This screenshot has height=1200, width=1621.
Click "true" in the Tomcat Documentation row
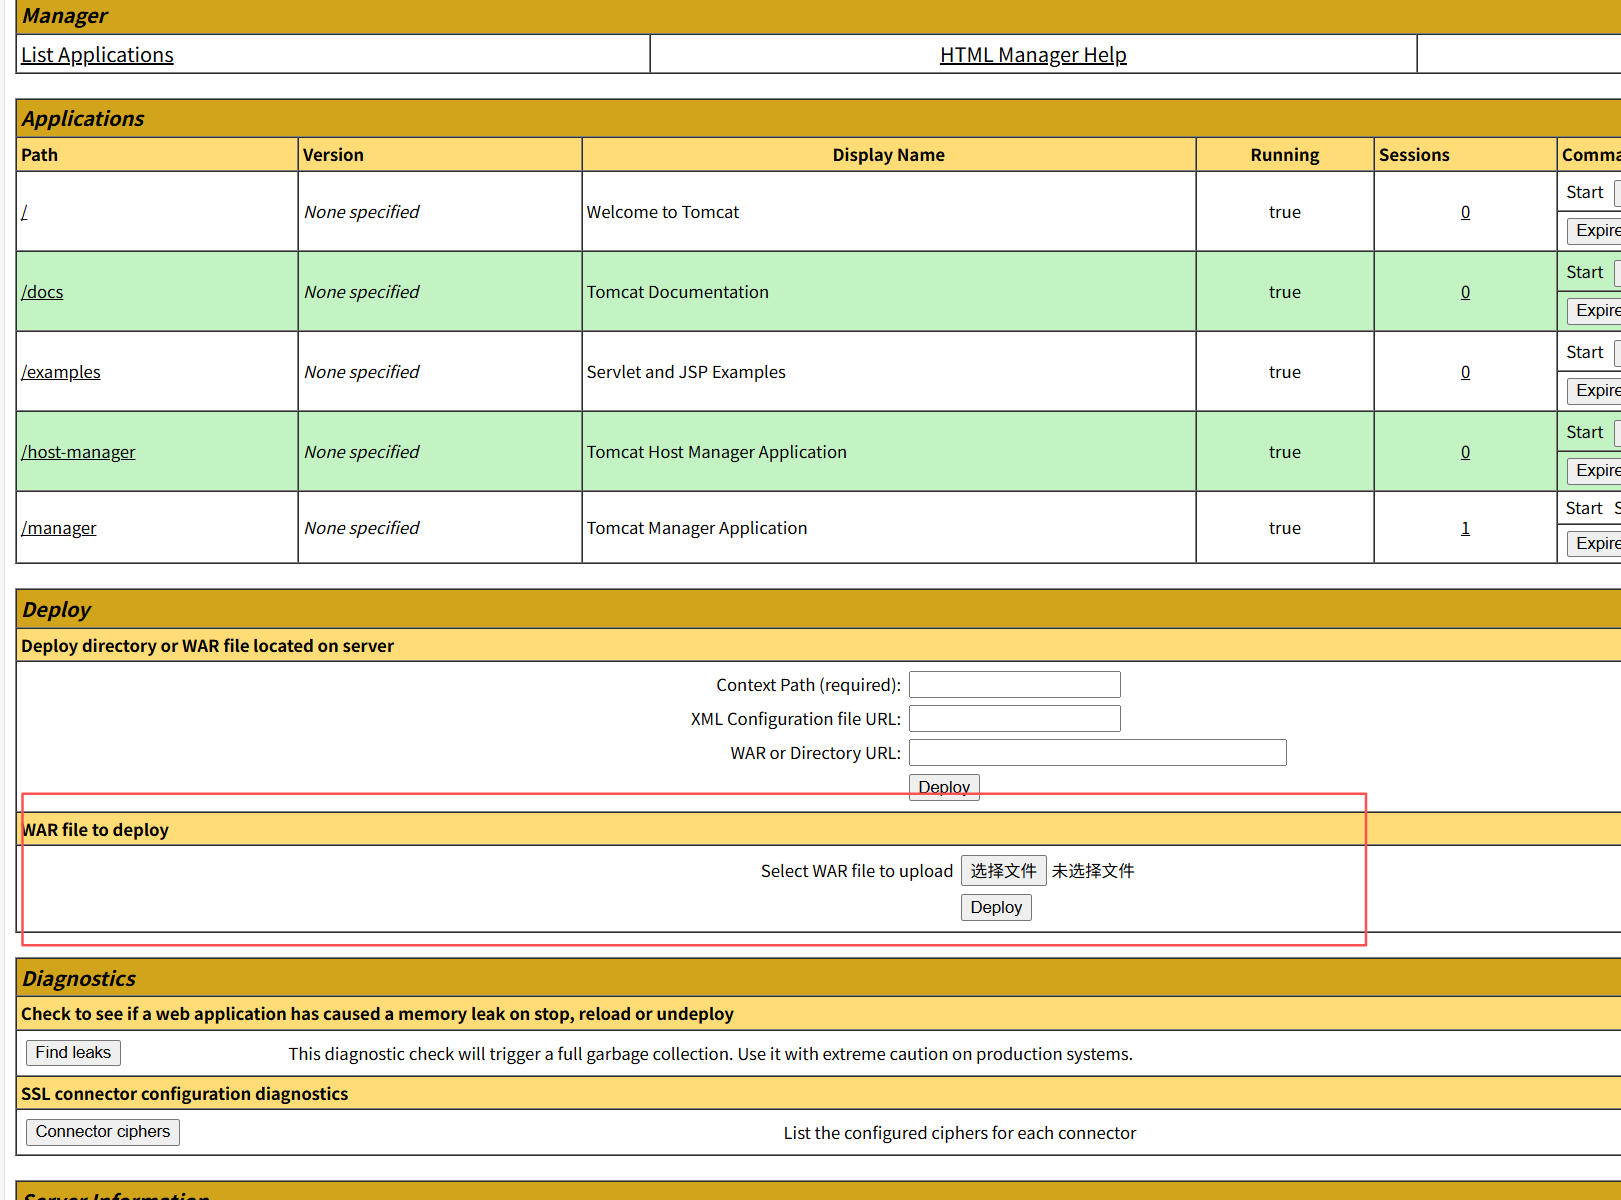[x=1285, y=292]
